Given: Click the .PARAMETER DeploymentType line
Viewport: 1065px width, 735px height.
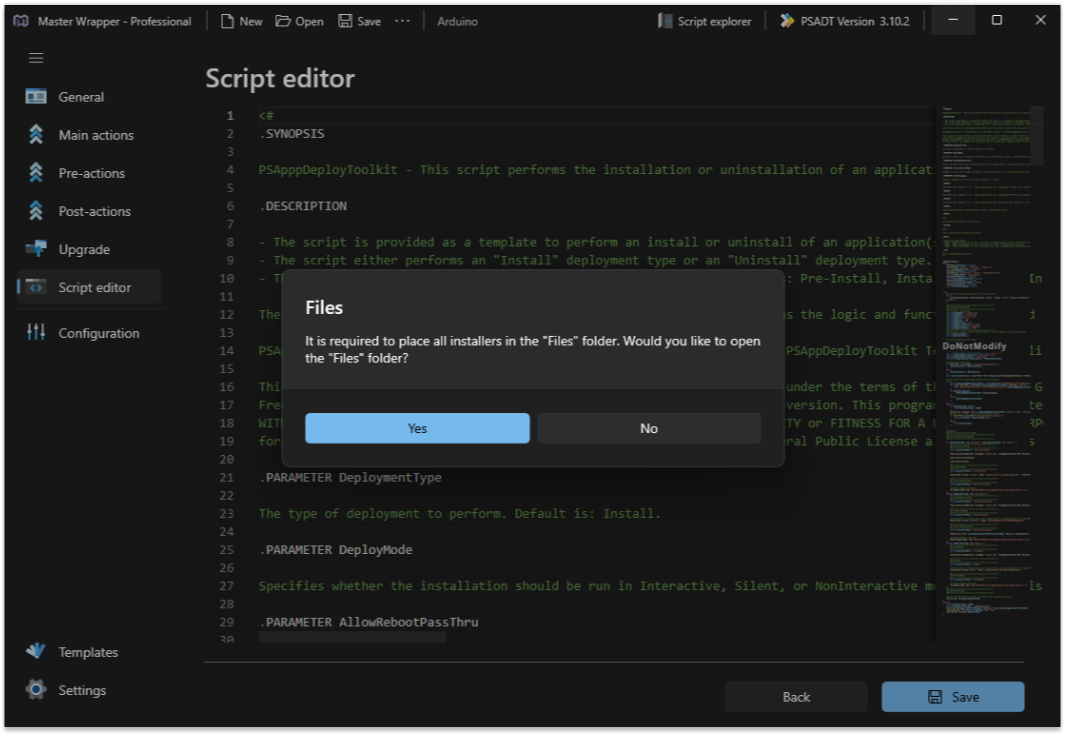Looking at the screenshot, I should [350, 478].
